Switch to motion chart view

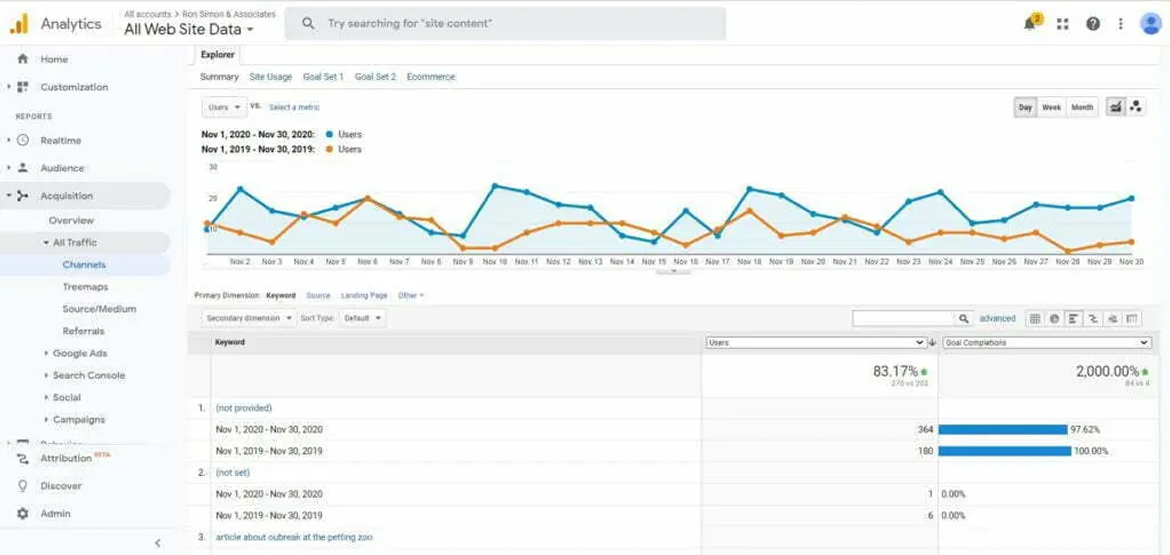pyautogui.click(x=1137, y=107)
